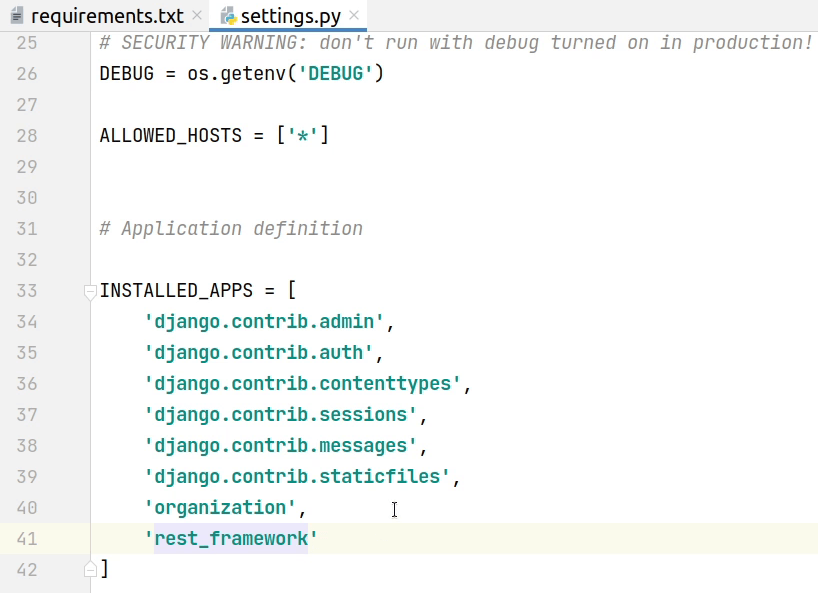Viewport: 818px width, 593px height.
Task: Place cursor in 'rest_framework' string
Action: click(x=231, y=539)
